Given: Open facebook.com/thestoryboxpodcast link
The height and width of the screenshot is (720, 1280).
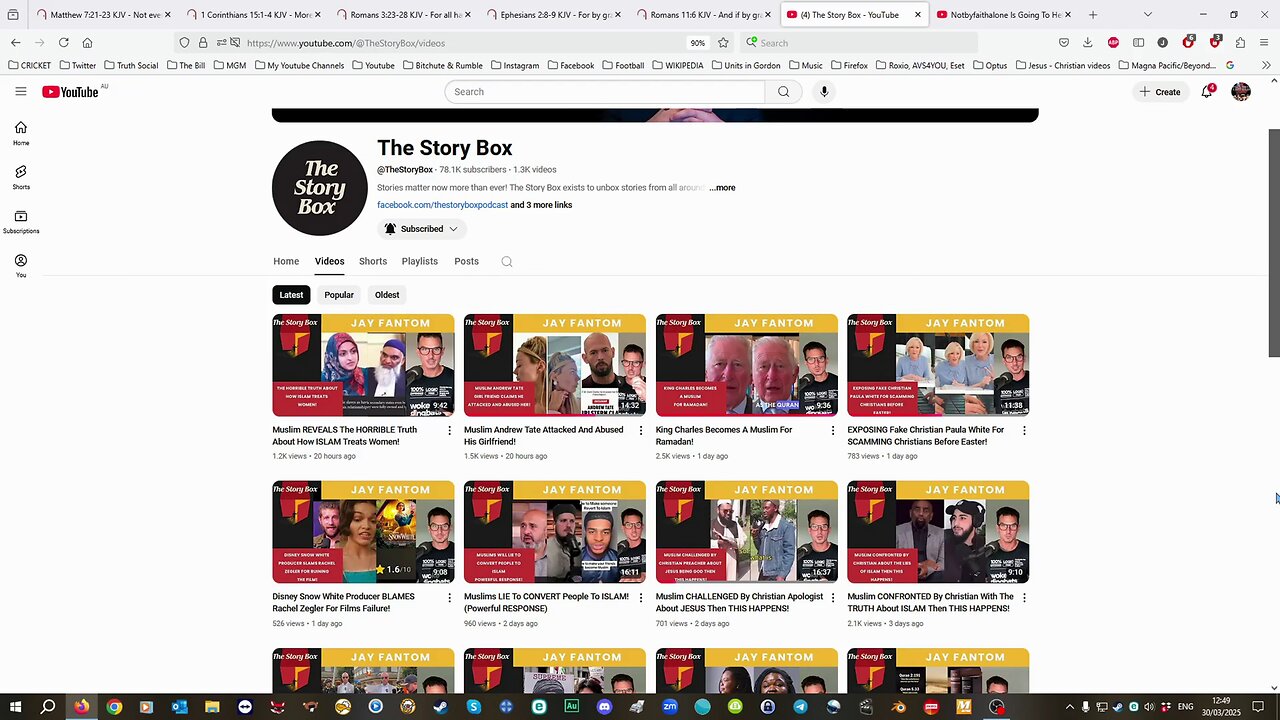Looking at the screenshot, I should 442,205.
